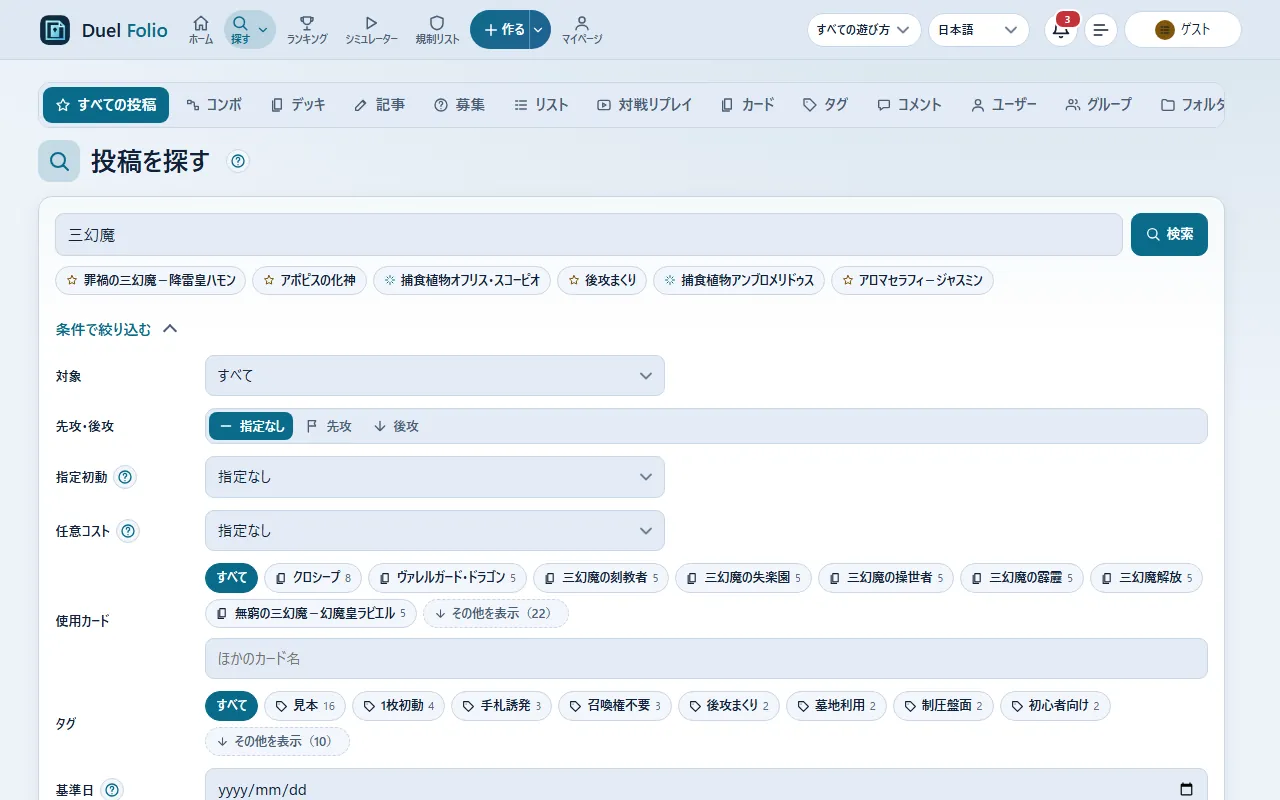Open the すべての遊び方 dropdown

pyautogui.click(x=864, y=30)
